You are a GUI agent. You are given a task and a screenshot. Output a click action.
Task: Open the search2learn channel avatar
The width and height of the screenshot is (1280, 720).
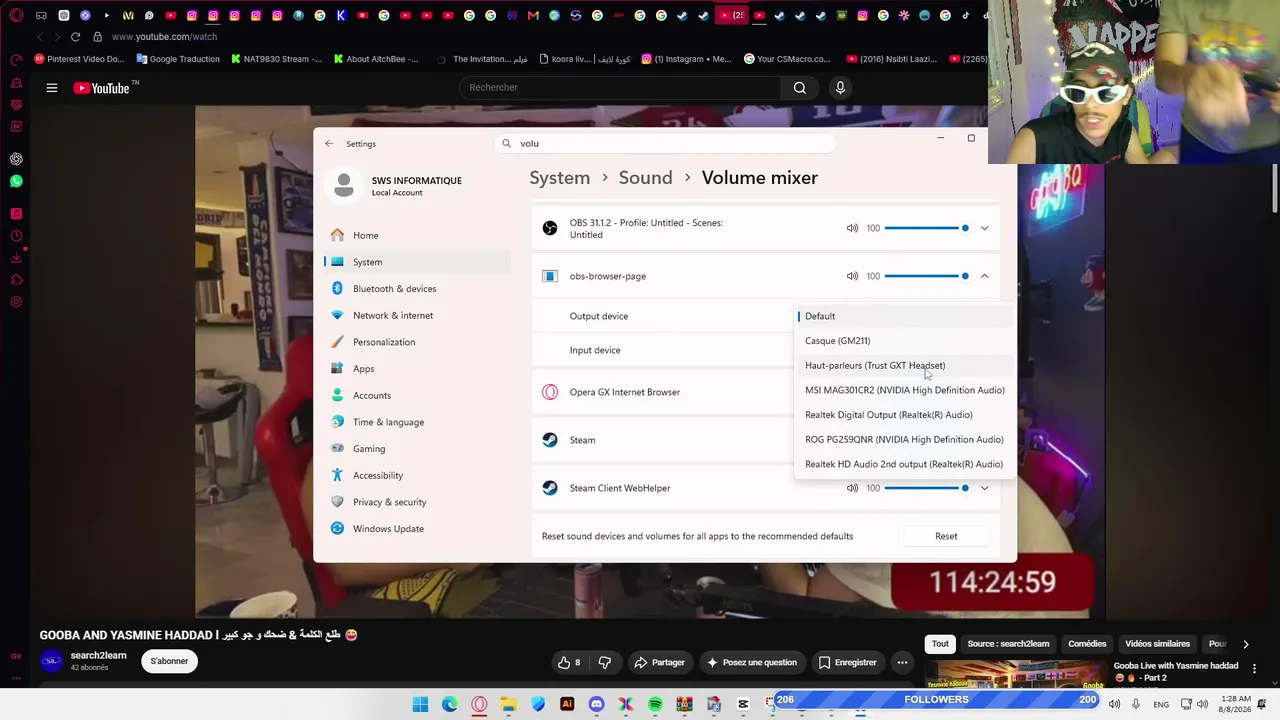click(x=51, y=661)
